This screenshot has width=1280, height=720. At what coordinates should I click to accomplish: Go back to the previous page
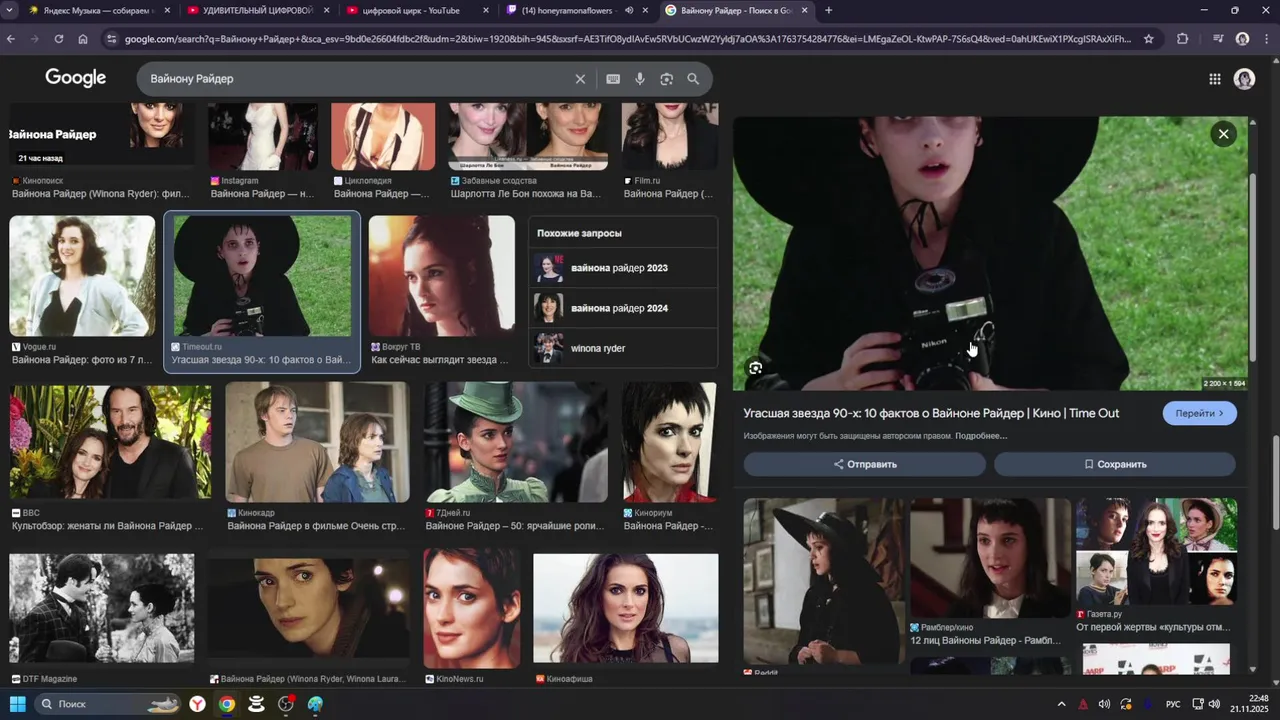tap(11, 39)
